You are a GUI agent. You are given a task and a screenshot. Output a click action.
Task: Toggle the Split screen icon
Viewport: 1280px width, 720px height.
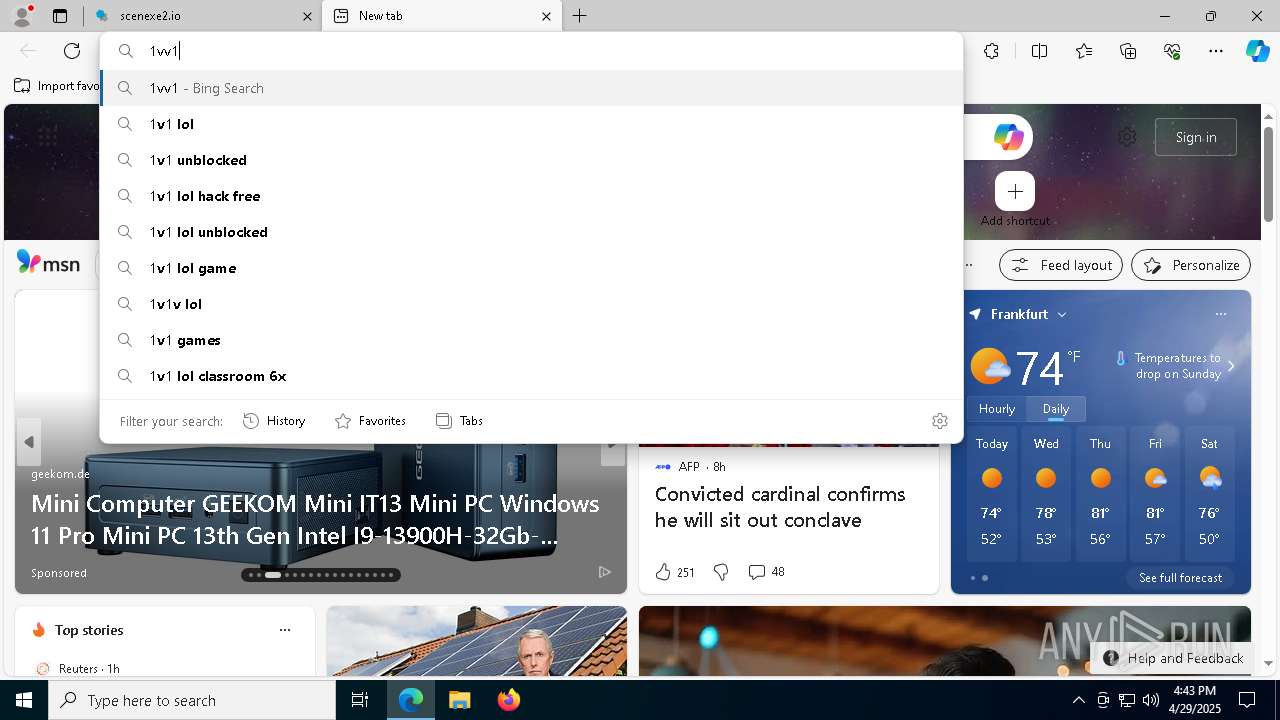pyautogui.click(x=1039, y=51)
